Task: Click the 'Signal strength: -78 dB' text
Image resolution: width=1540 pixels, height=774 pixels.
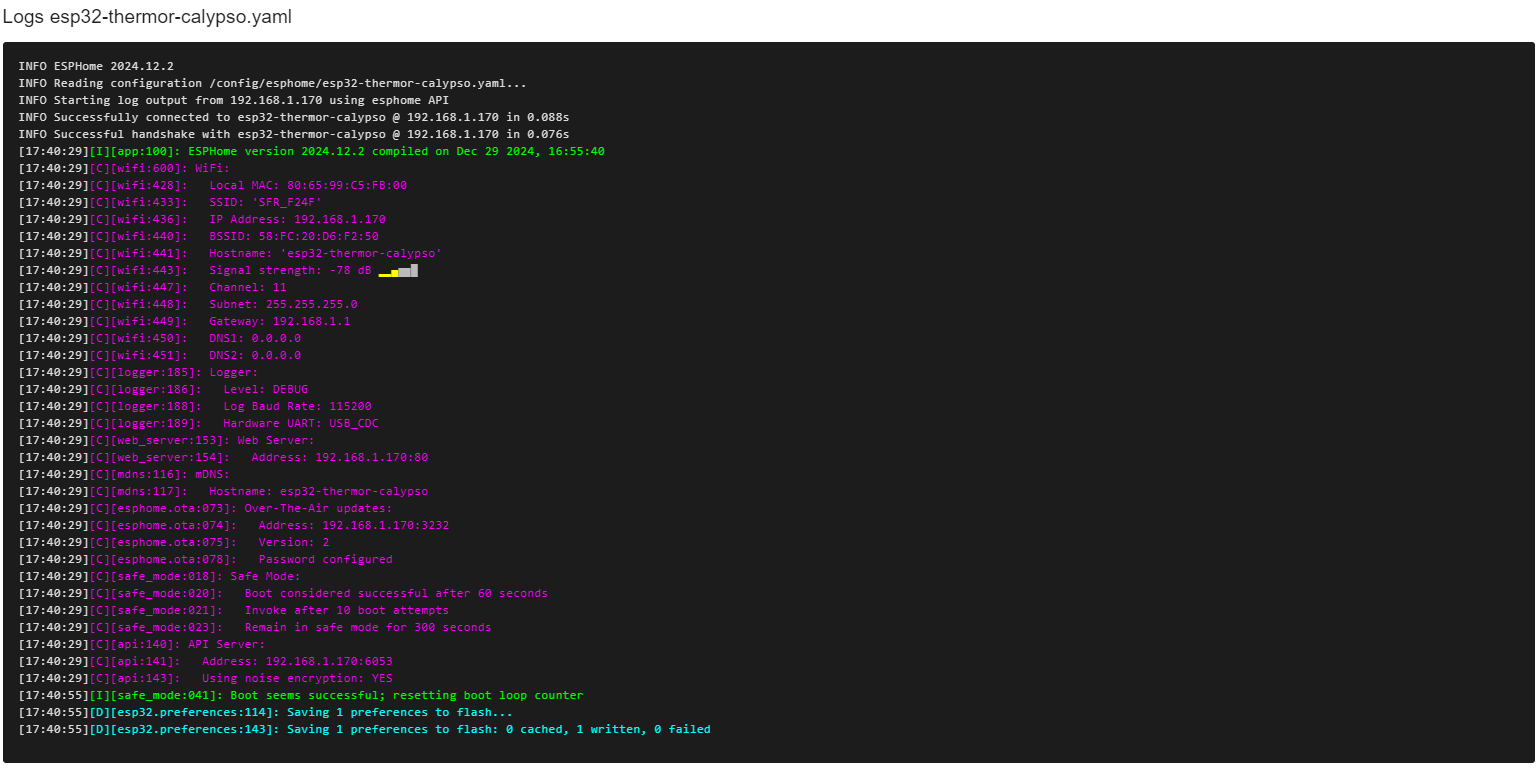Action: pos(290,270)
